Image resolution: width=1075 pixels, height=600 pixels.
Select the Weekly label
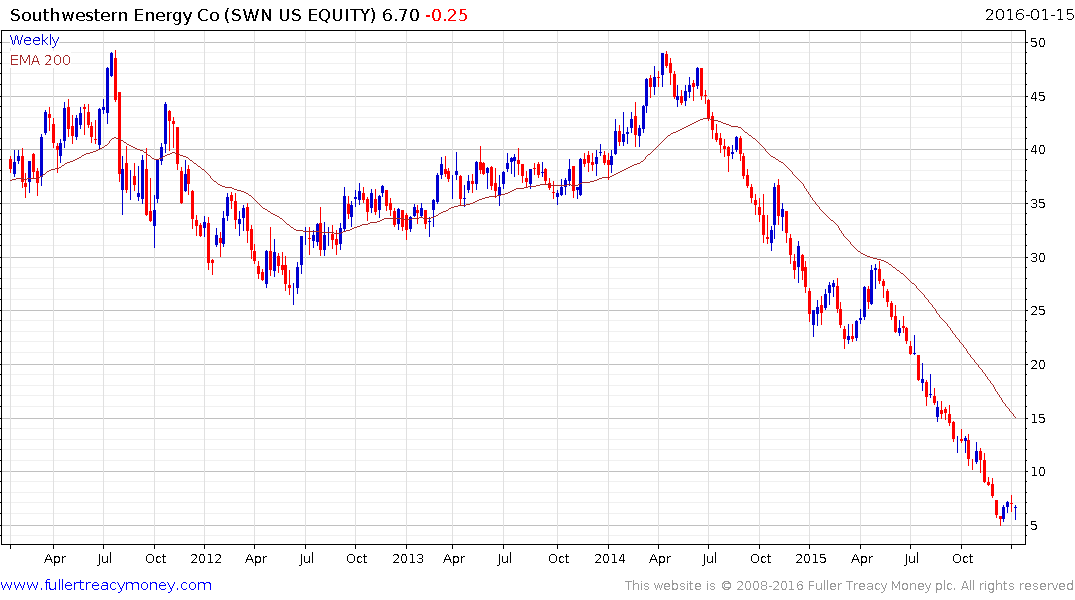(x=34, y=40)
